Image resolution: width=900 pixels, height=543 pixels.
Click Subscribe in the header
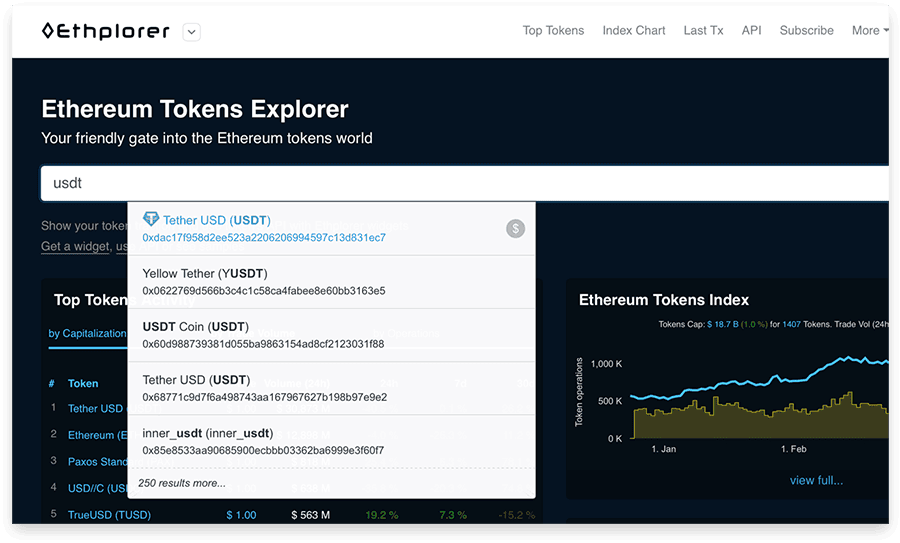806,30
